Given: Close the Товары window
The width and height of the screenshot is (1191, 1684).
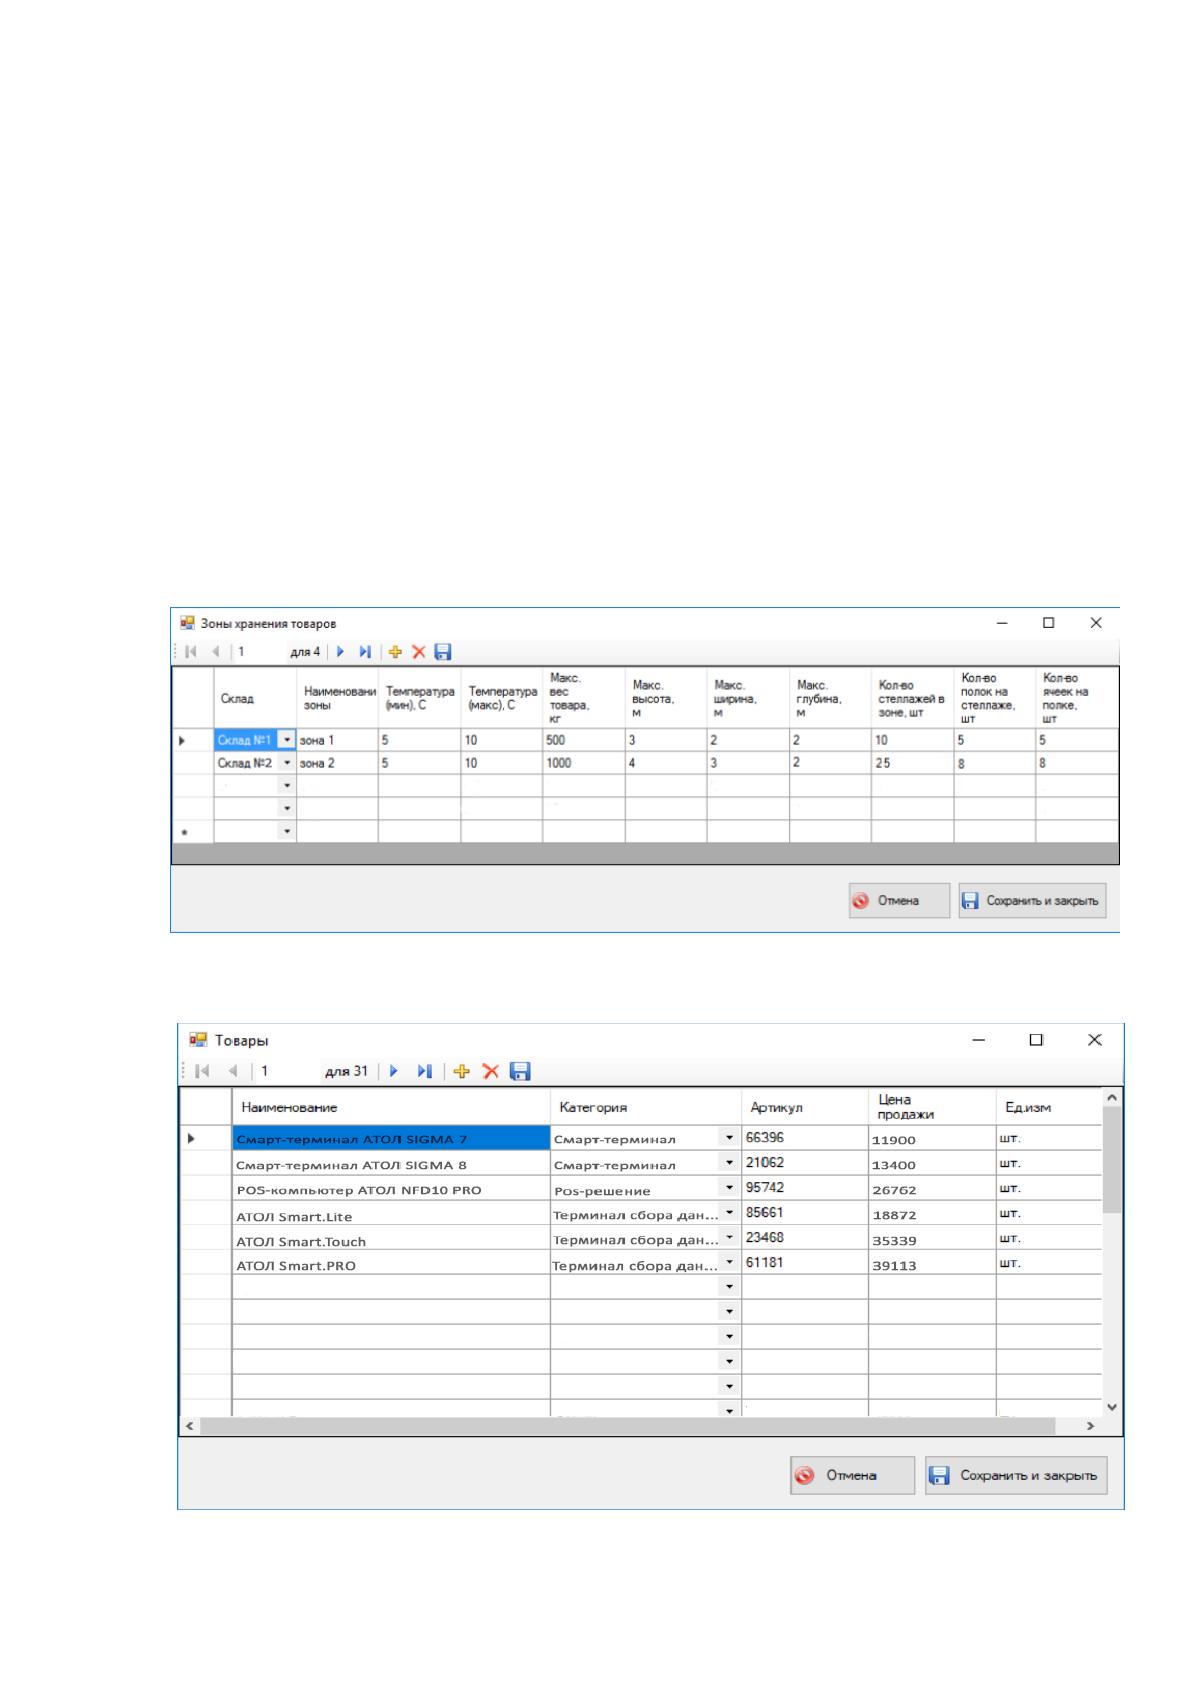Looking at the screenshot, I should pos(1094,1040).
